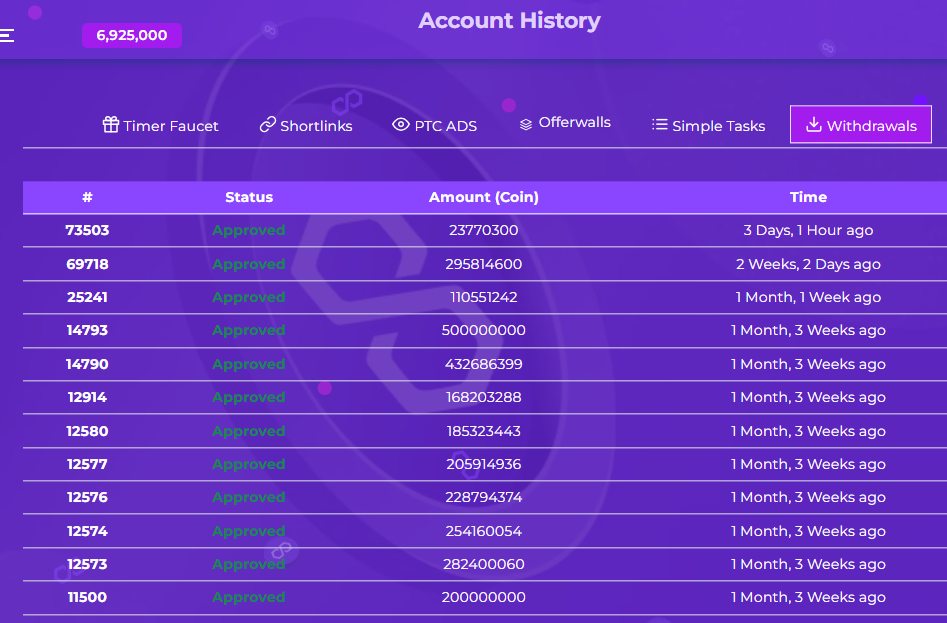Select withdrawal ID 73503
This screenshot has height=623, width=947.
click(x=88, y=230)
